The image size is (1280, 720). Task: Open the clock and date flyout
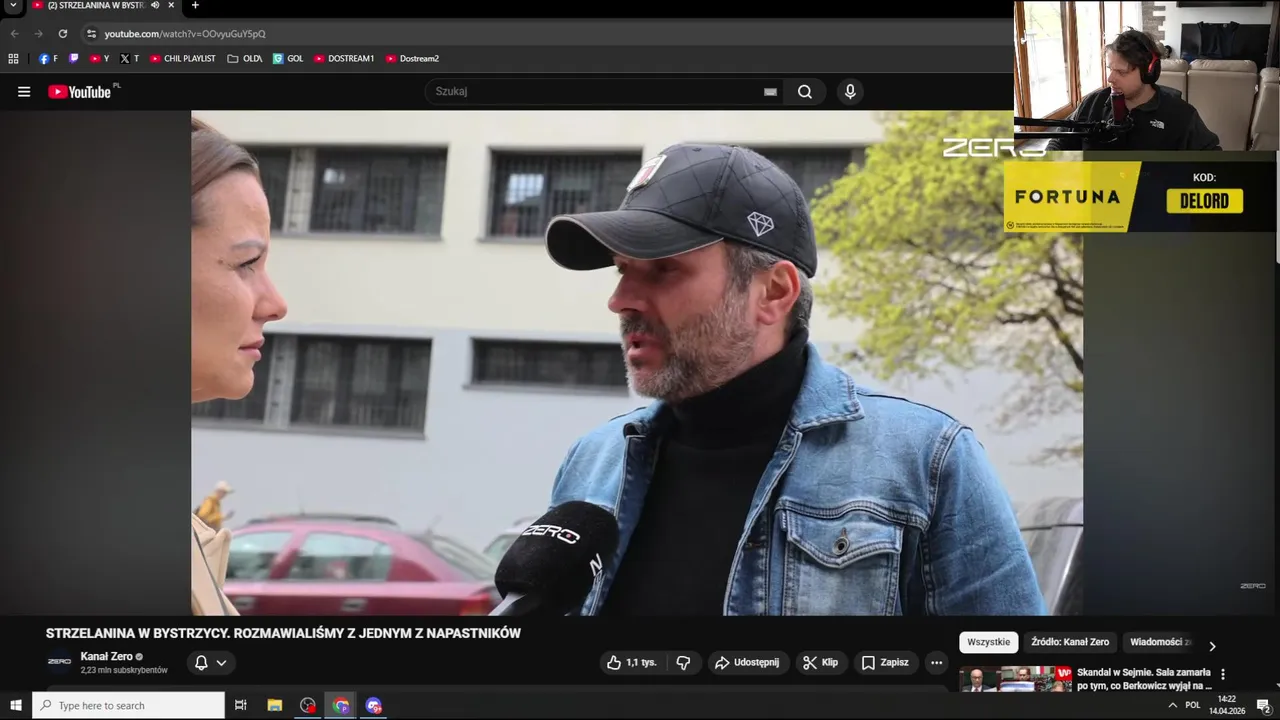click(x=1227, y=705)
